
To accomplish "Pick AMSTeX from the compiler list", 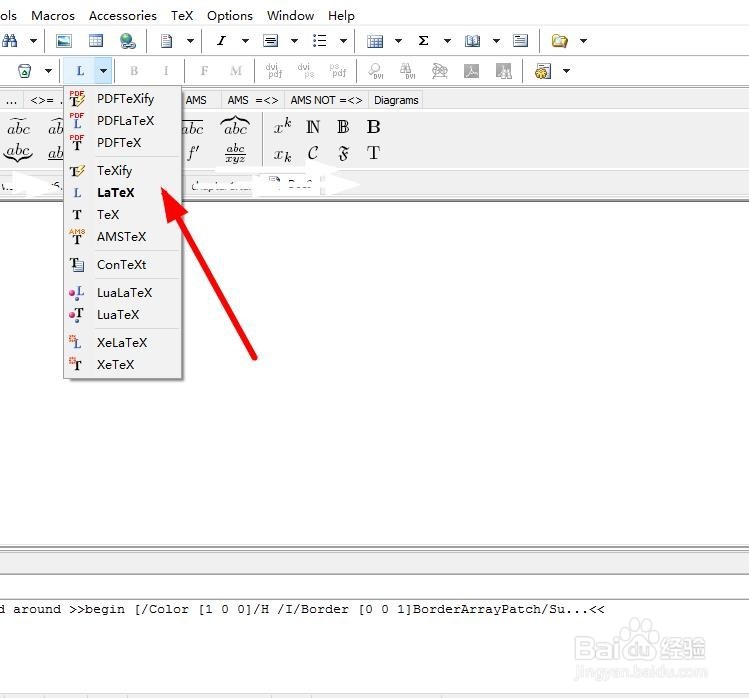I will tap(123, 236).
